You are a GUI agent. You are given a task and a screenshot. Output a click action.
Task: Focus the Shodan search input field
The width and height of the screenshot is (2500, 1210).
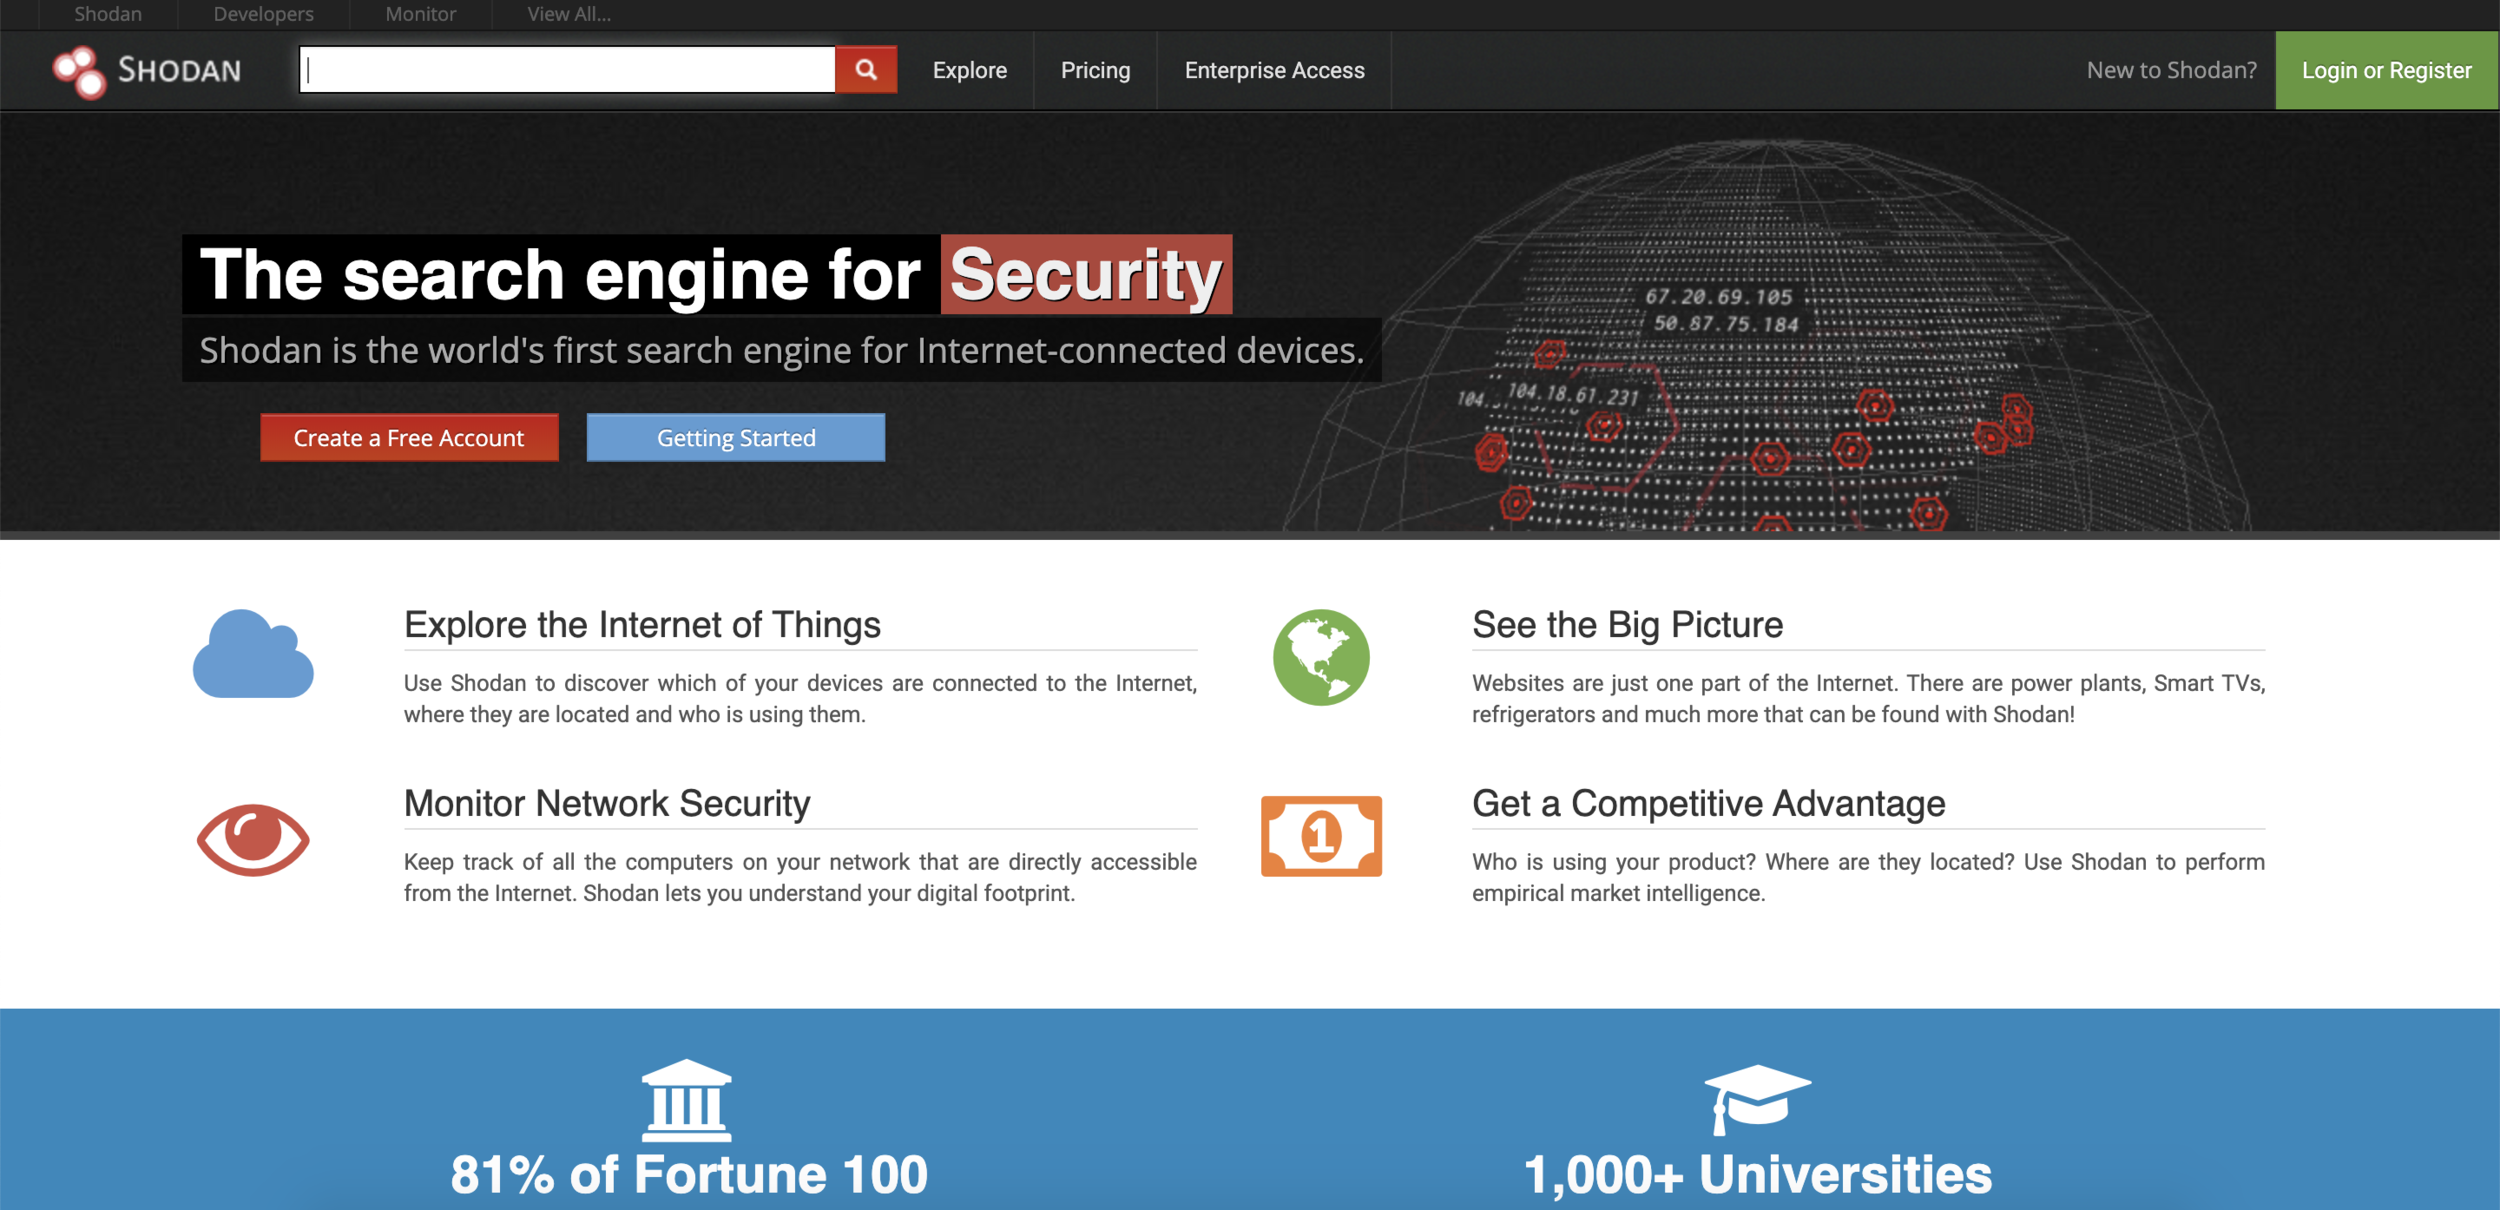click(567, 70)
